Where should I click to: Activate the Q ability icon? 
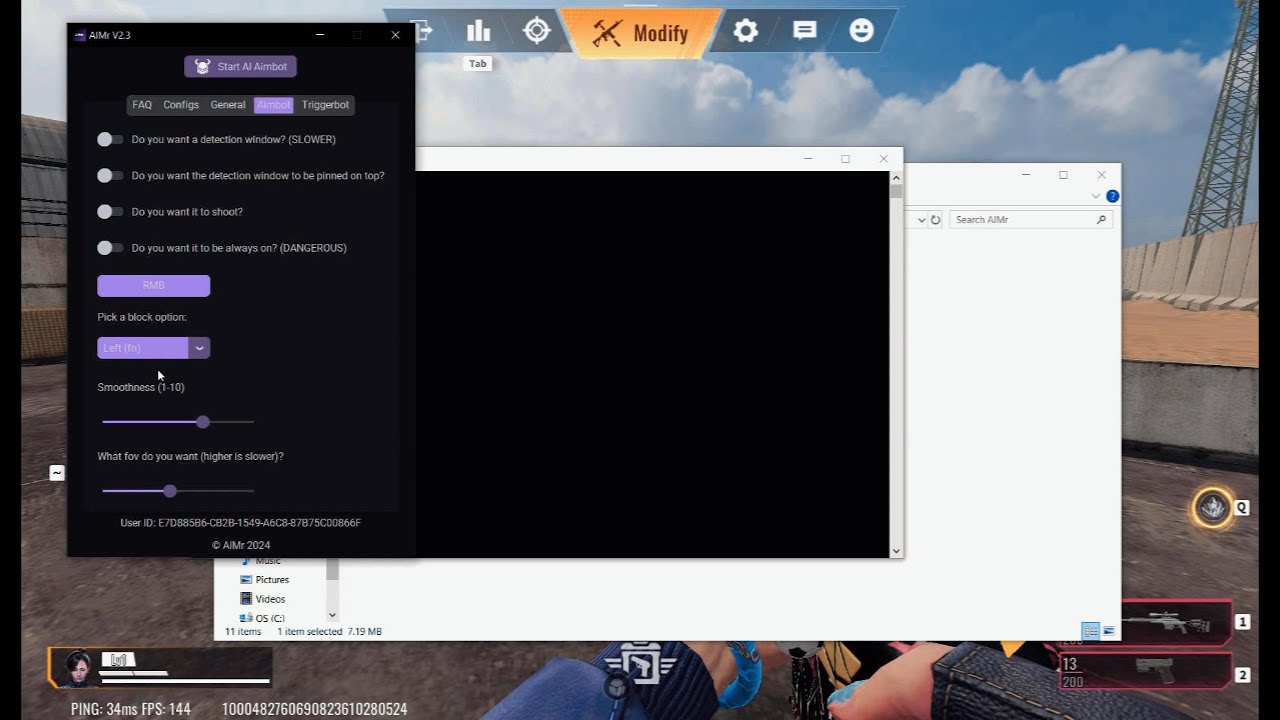tap(1213, 508)
